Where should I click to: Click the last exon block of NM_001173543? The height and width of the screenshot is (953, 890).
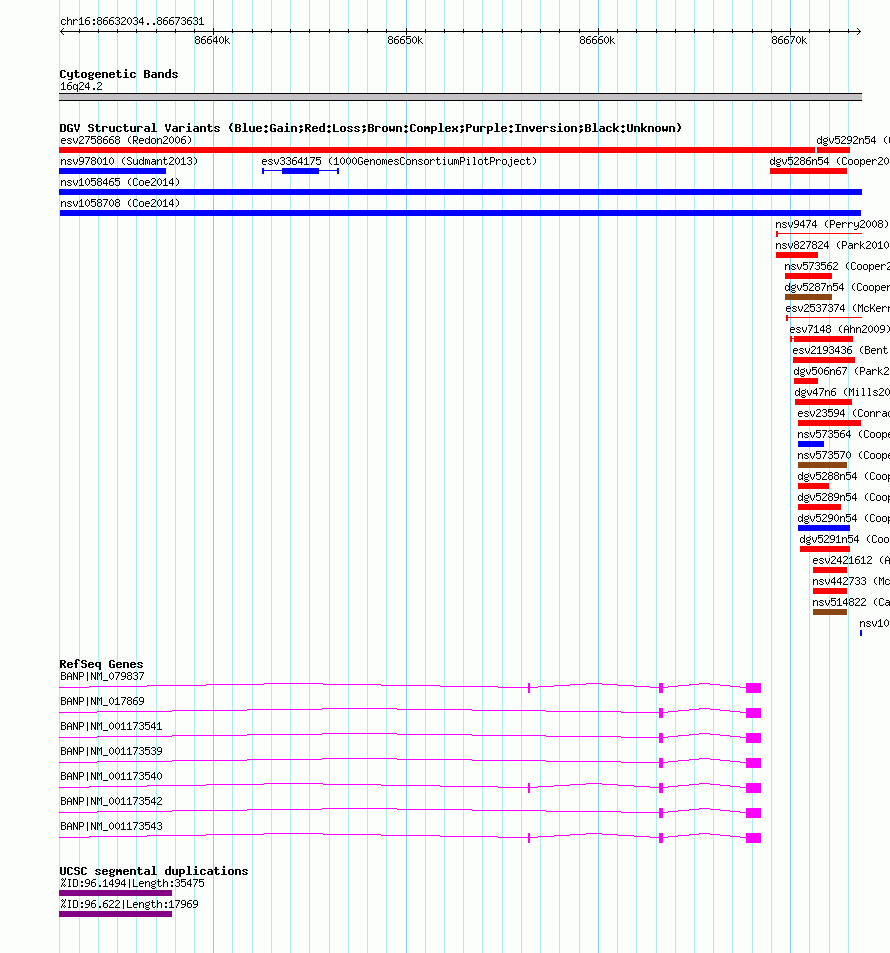(x=753, y=838)
